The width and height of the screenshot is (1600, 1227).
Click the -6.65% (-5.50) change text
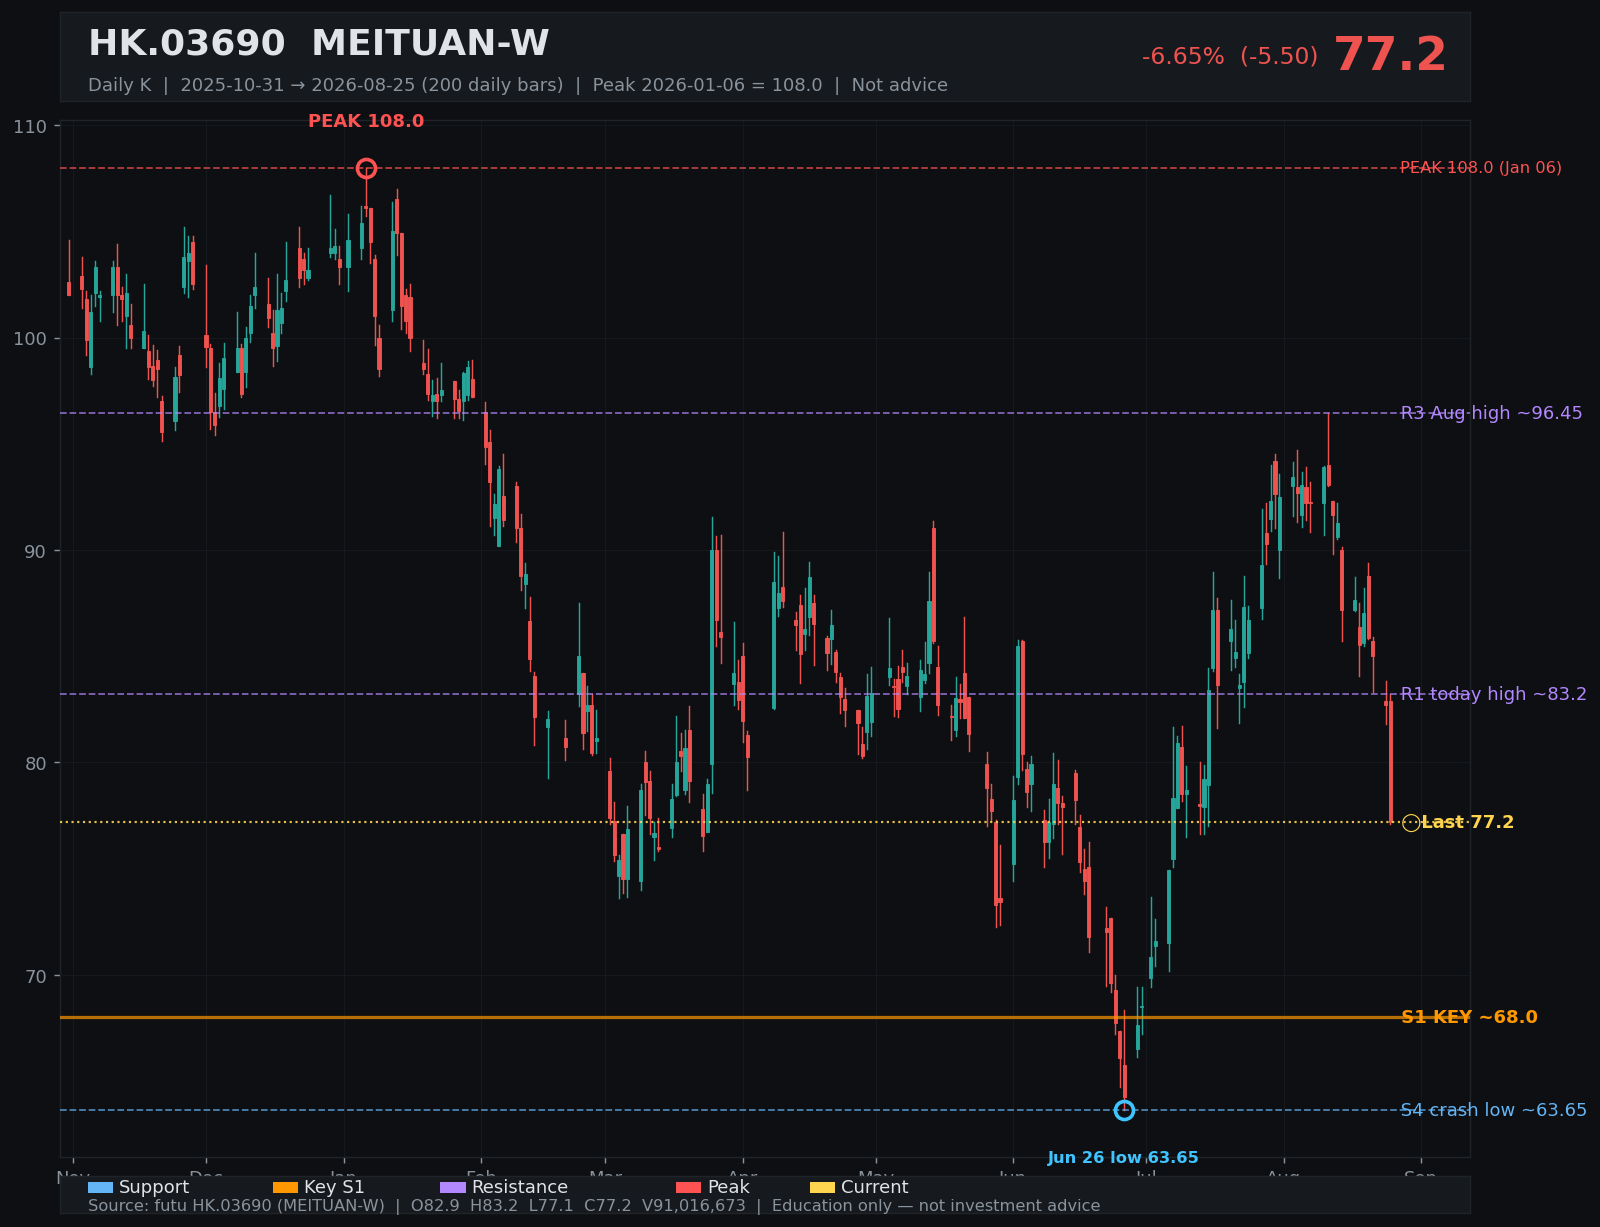1230,57
